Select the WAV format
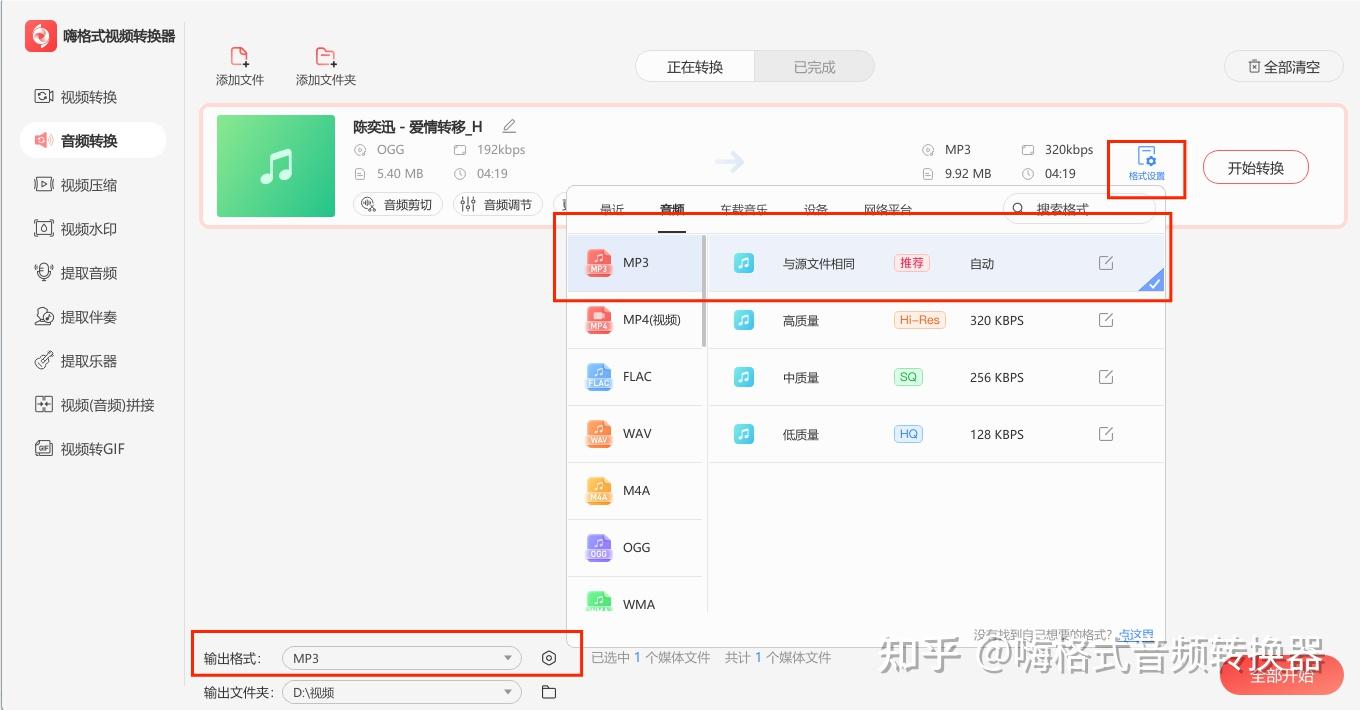Viewport: 1360px width, 710px height. click(x=635, y=434)
